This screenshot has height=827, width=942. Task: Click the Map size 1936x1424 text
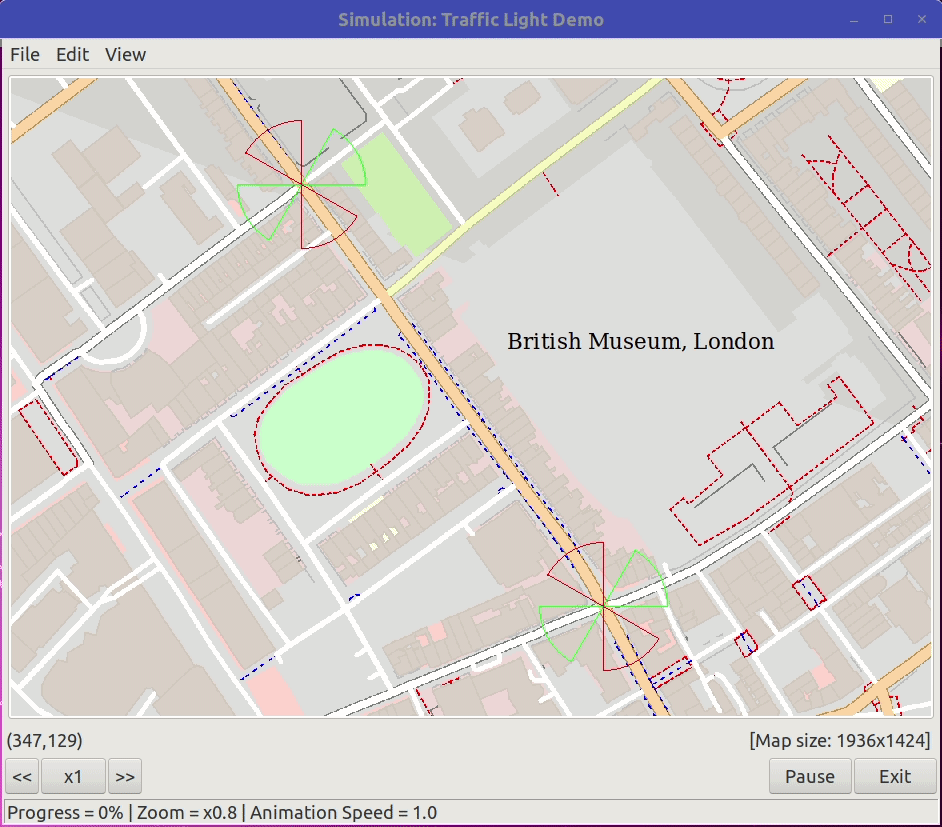coord(840,741)
